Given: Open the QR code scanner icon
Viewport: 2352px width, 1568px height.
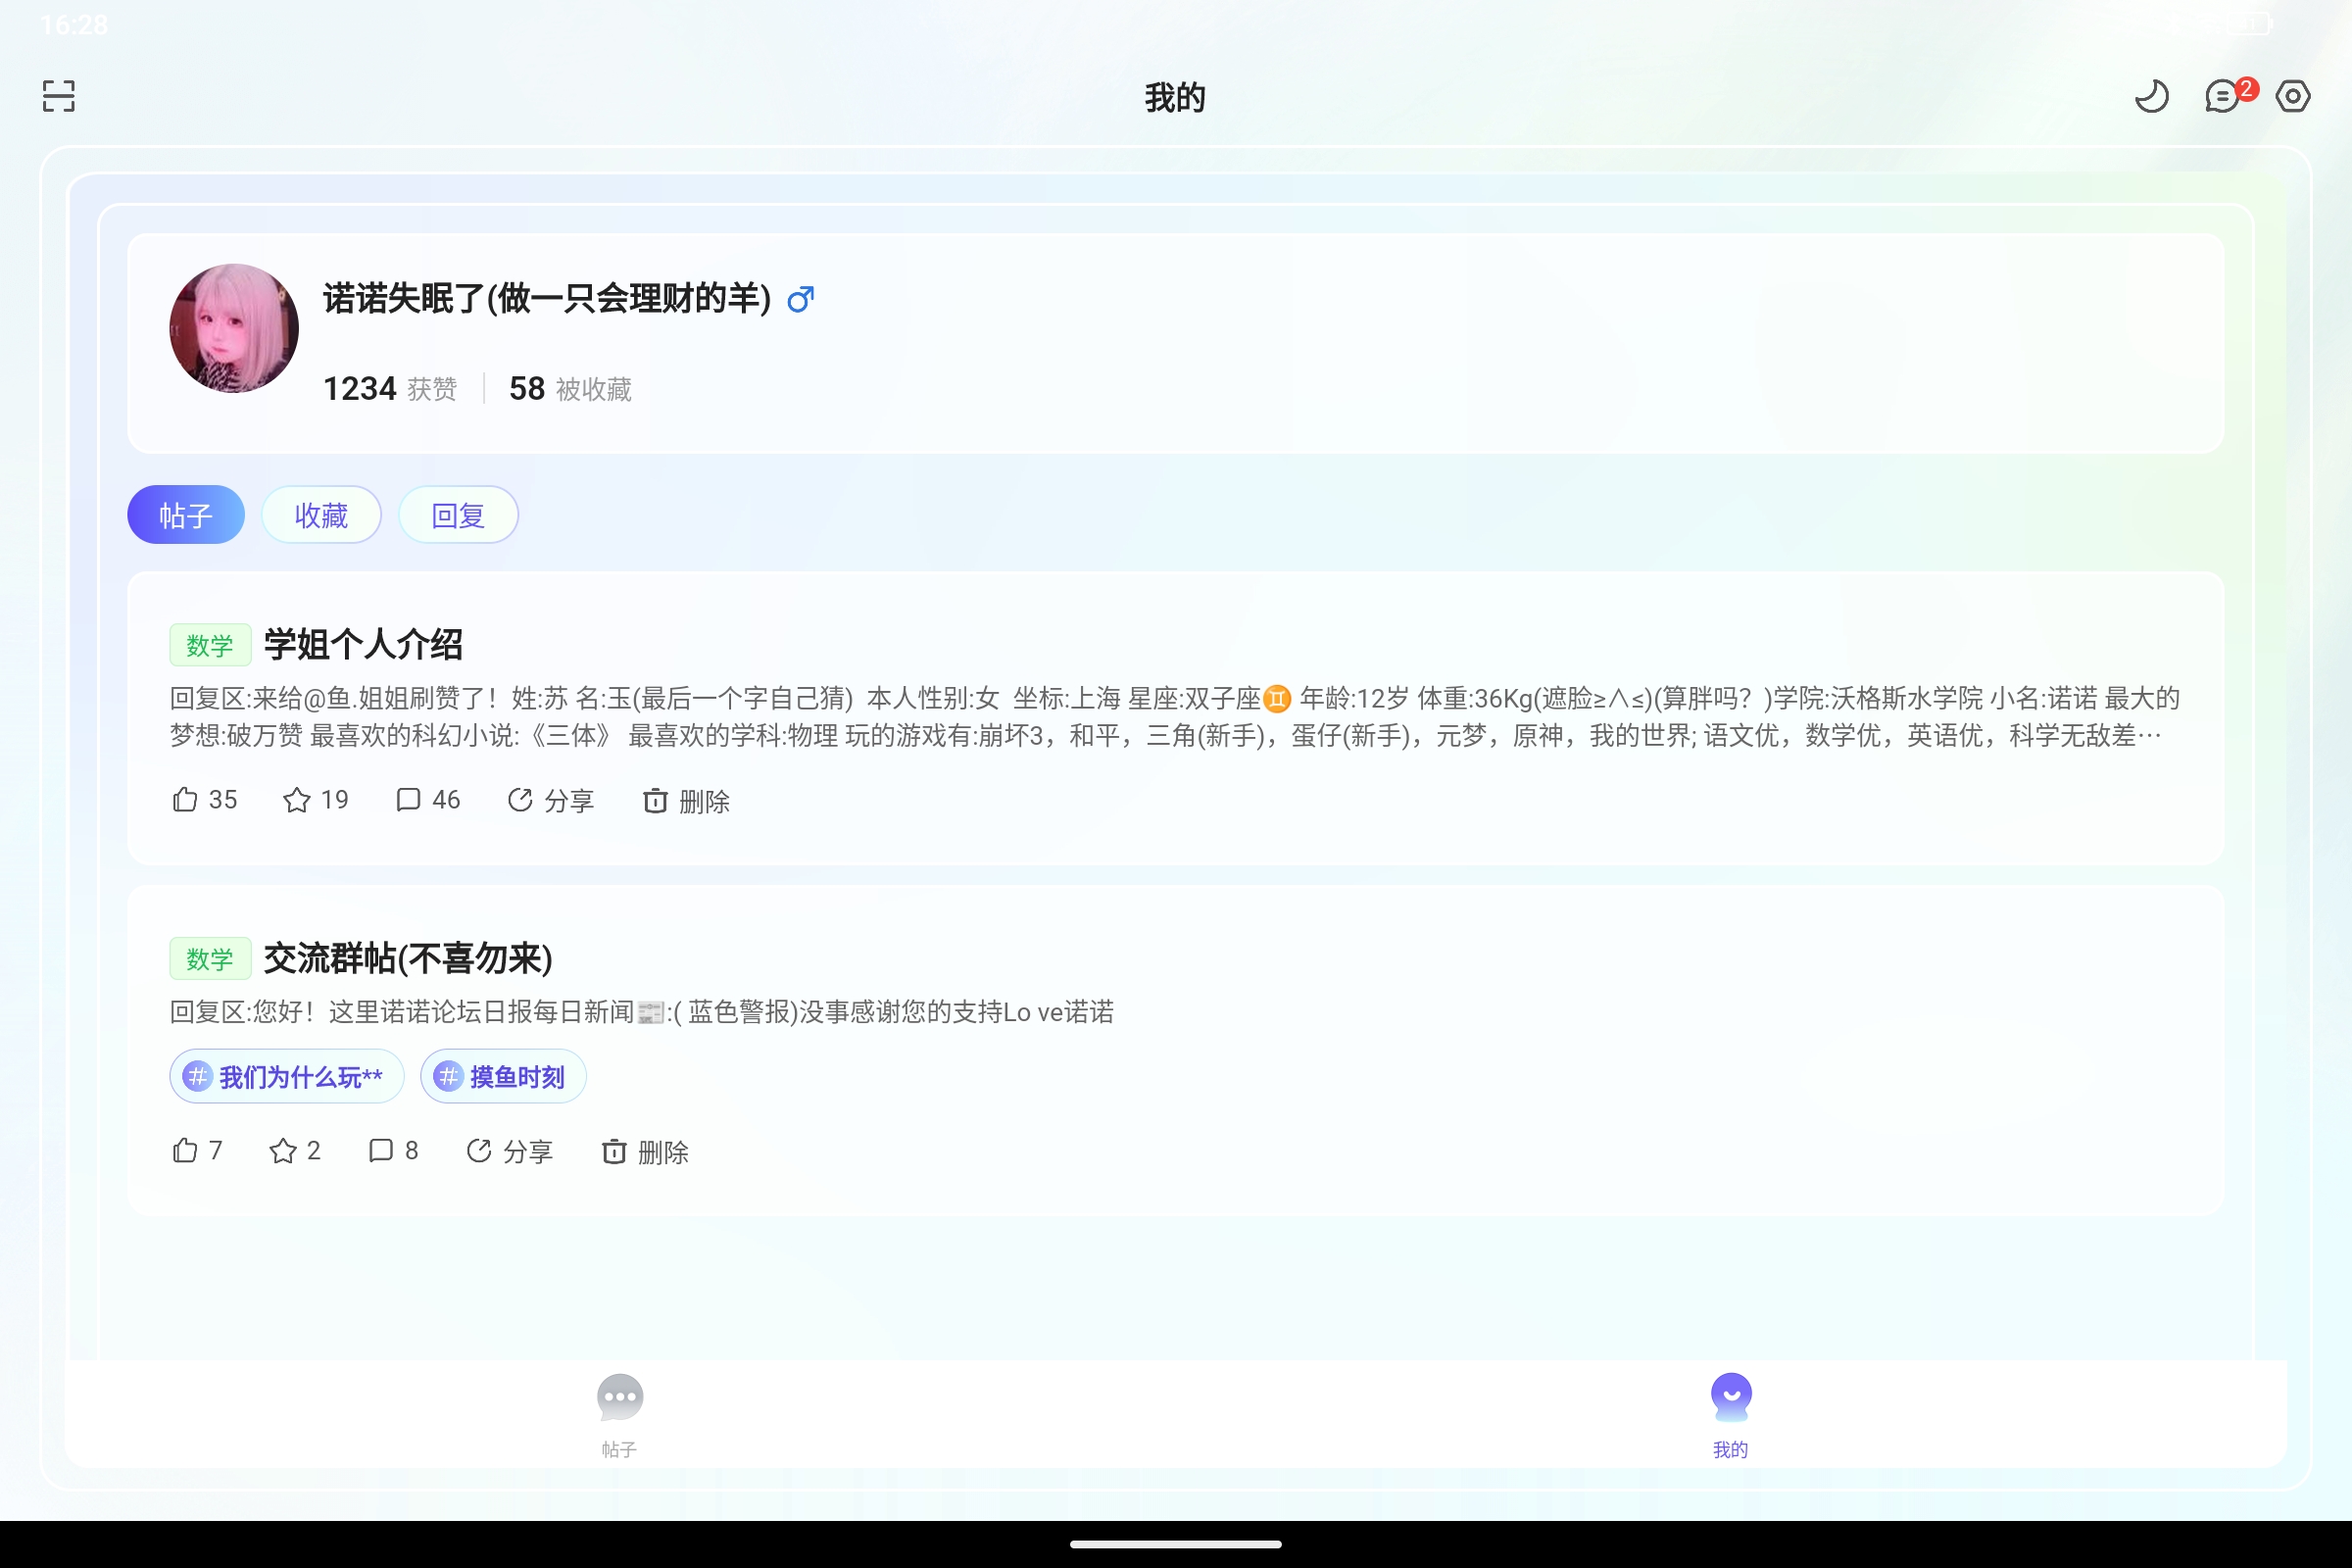Looking at the screenshot, I should (x=57, y=96).
